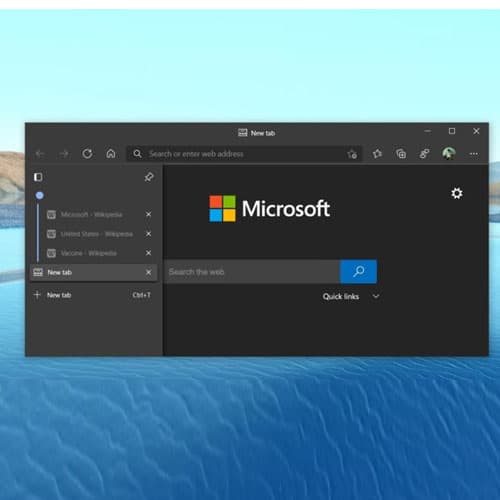Image resolution: width=500 pixels, height=500 pixels.
Task: Collapse the vertical tabs pane icon
Action: 38,177
